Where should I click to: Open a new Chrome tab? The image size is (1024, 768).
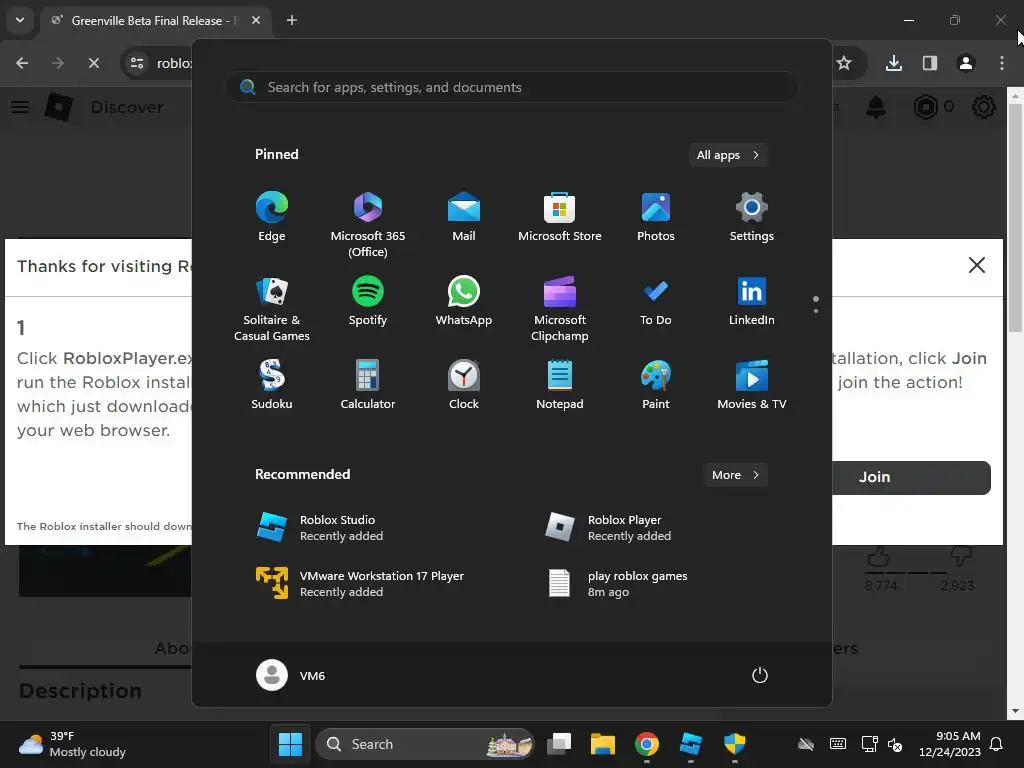(292, 20)
